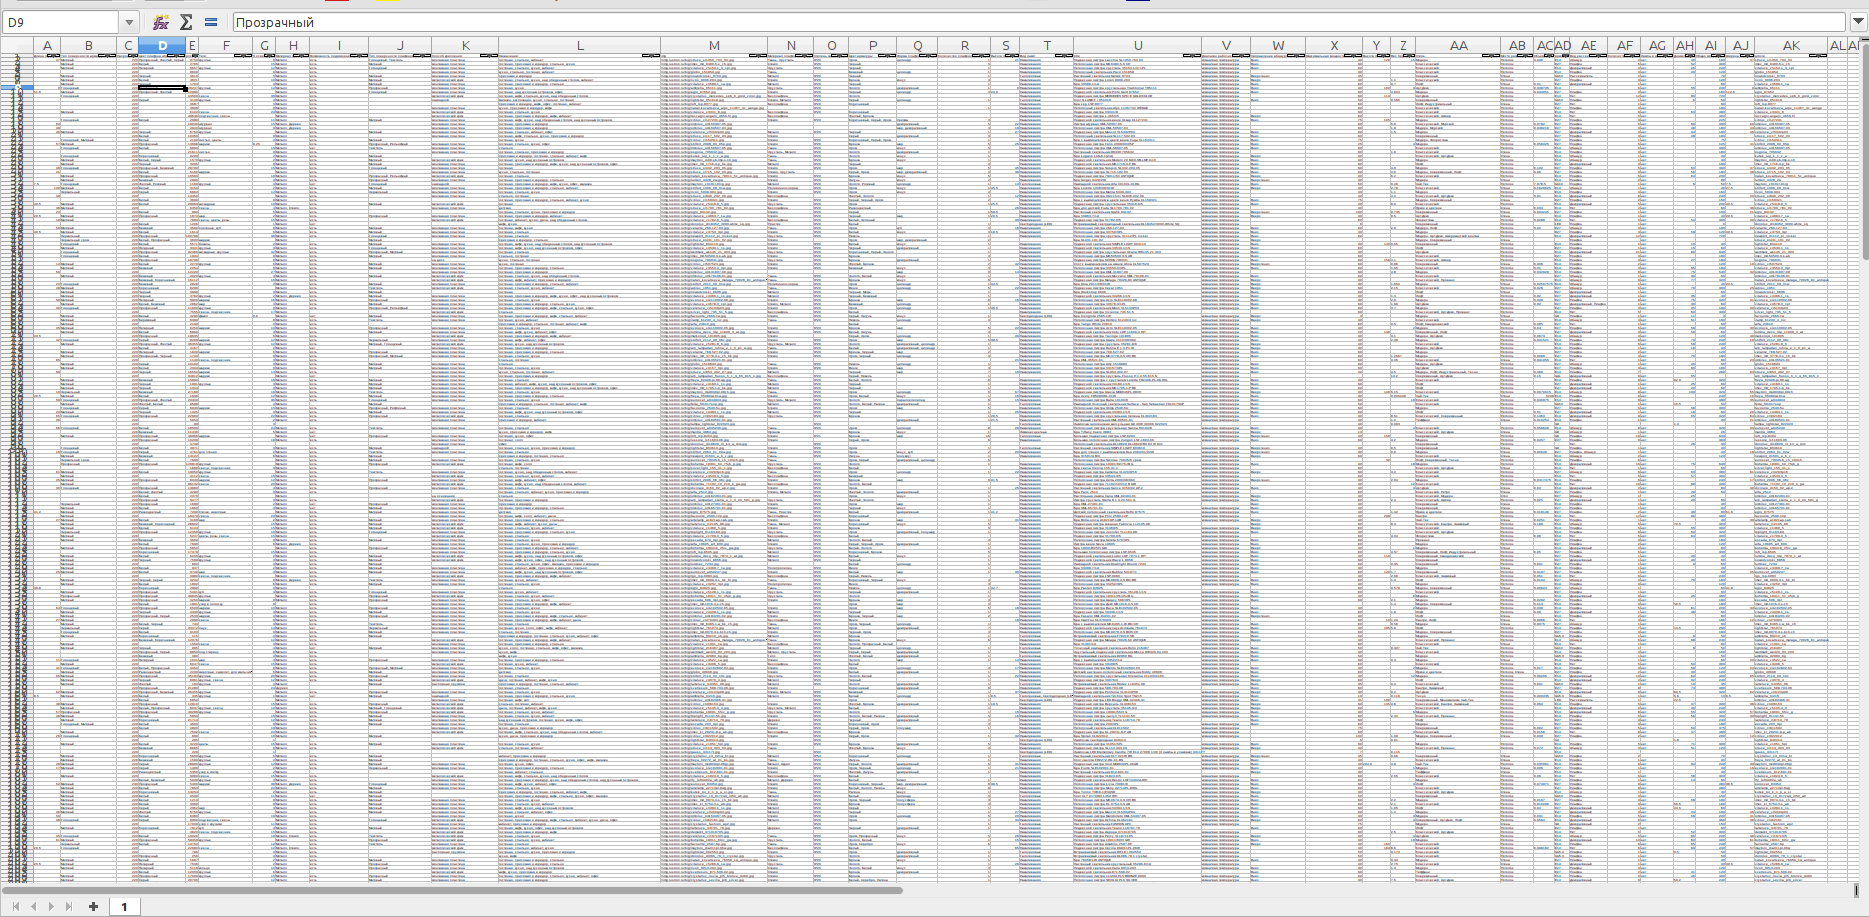This screenshot has width=1869, height=917.
Task: Click the formula input line showing Прозрачный
Action: pos(1000,22)
